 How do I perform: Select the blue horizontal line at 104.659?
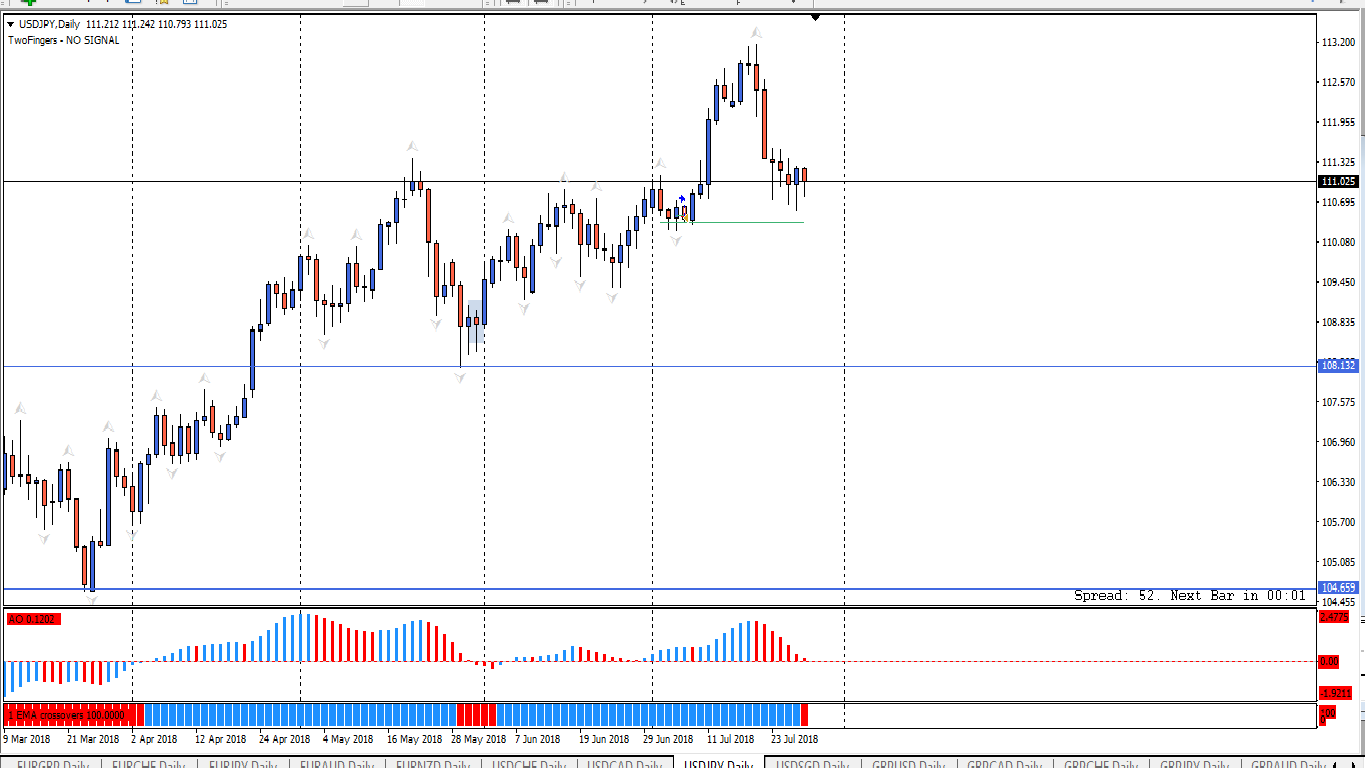660,589
